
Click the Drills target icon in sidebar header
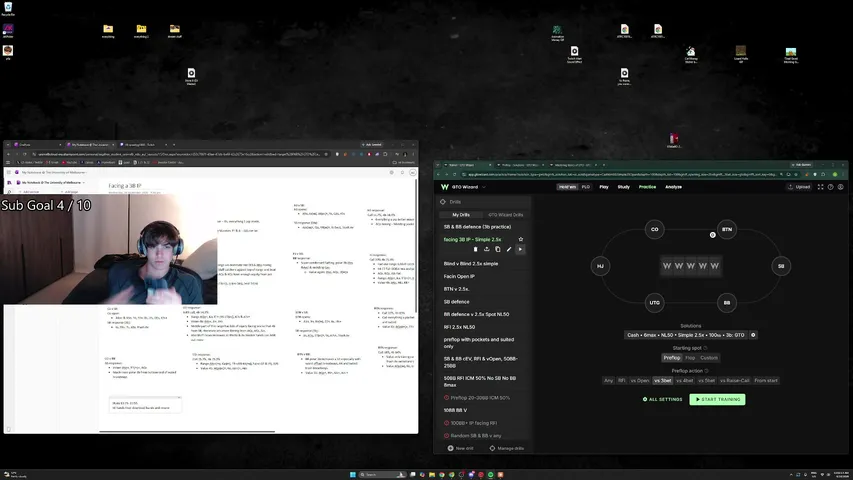pos(443,202)
